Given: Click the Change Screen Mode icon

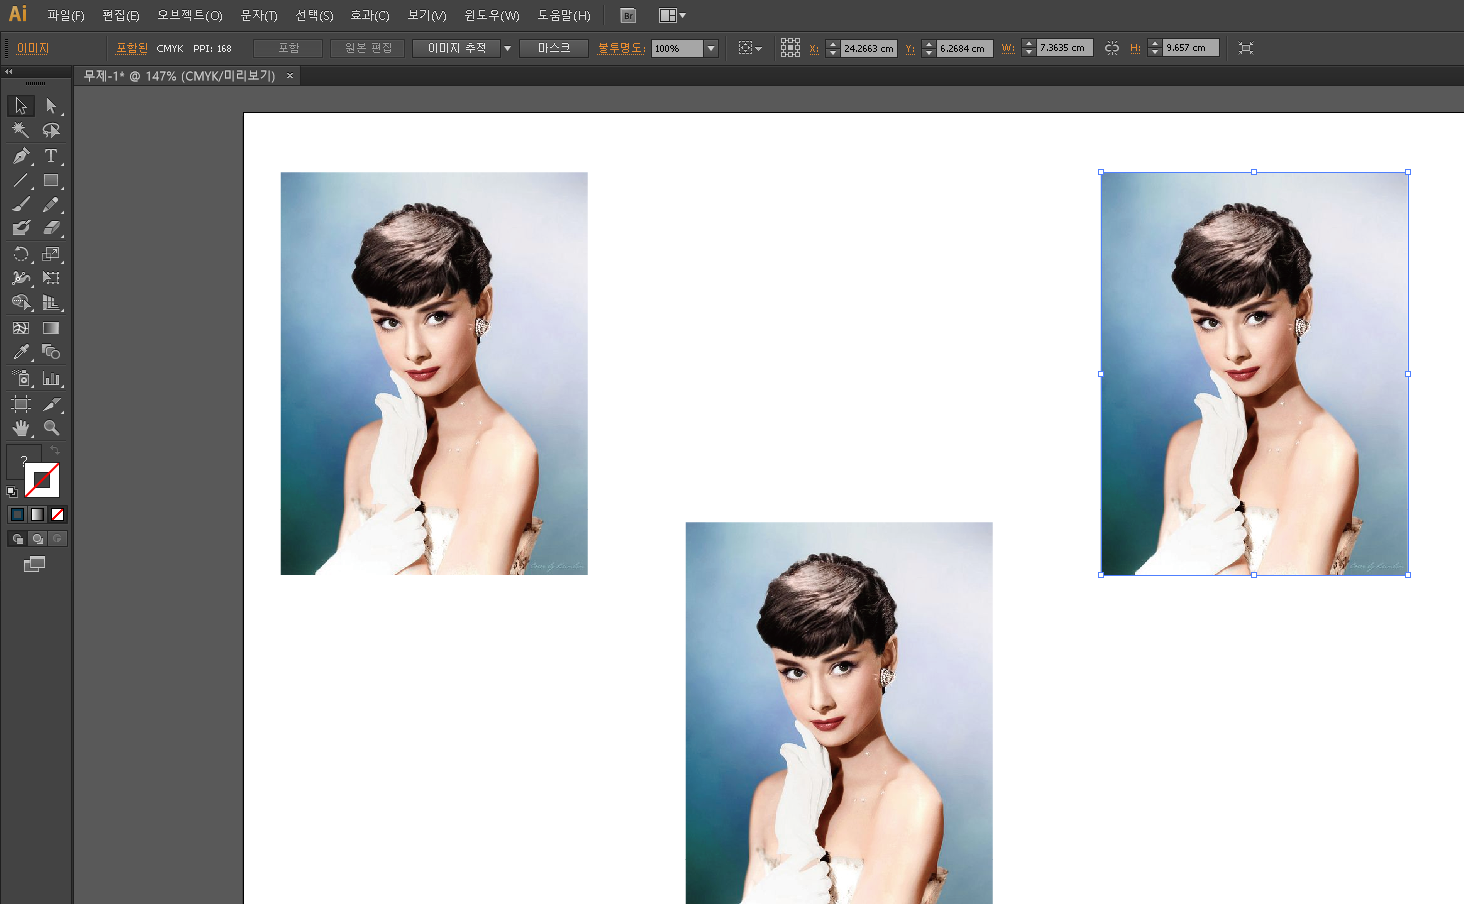Looking at the screenshot, I should tap(35, 564).
